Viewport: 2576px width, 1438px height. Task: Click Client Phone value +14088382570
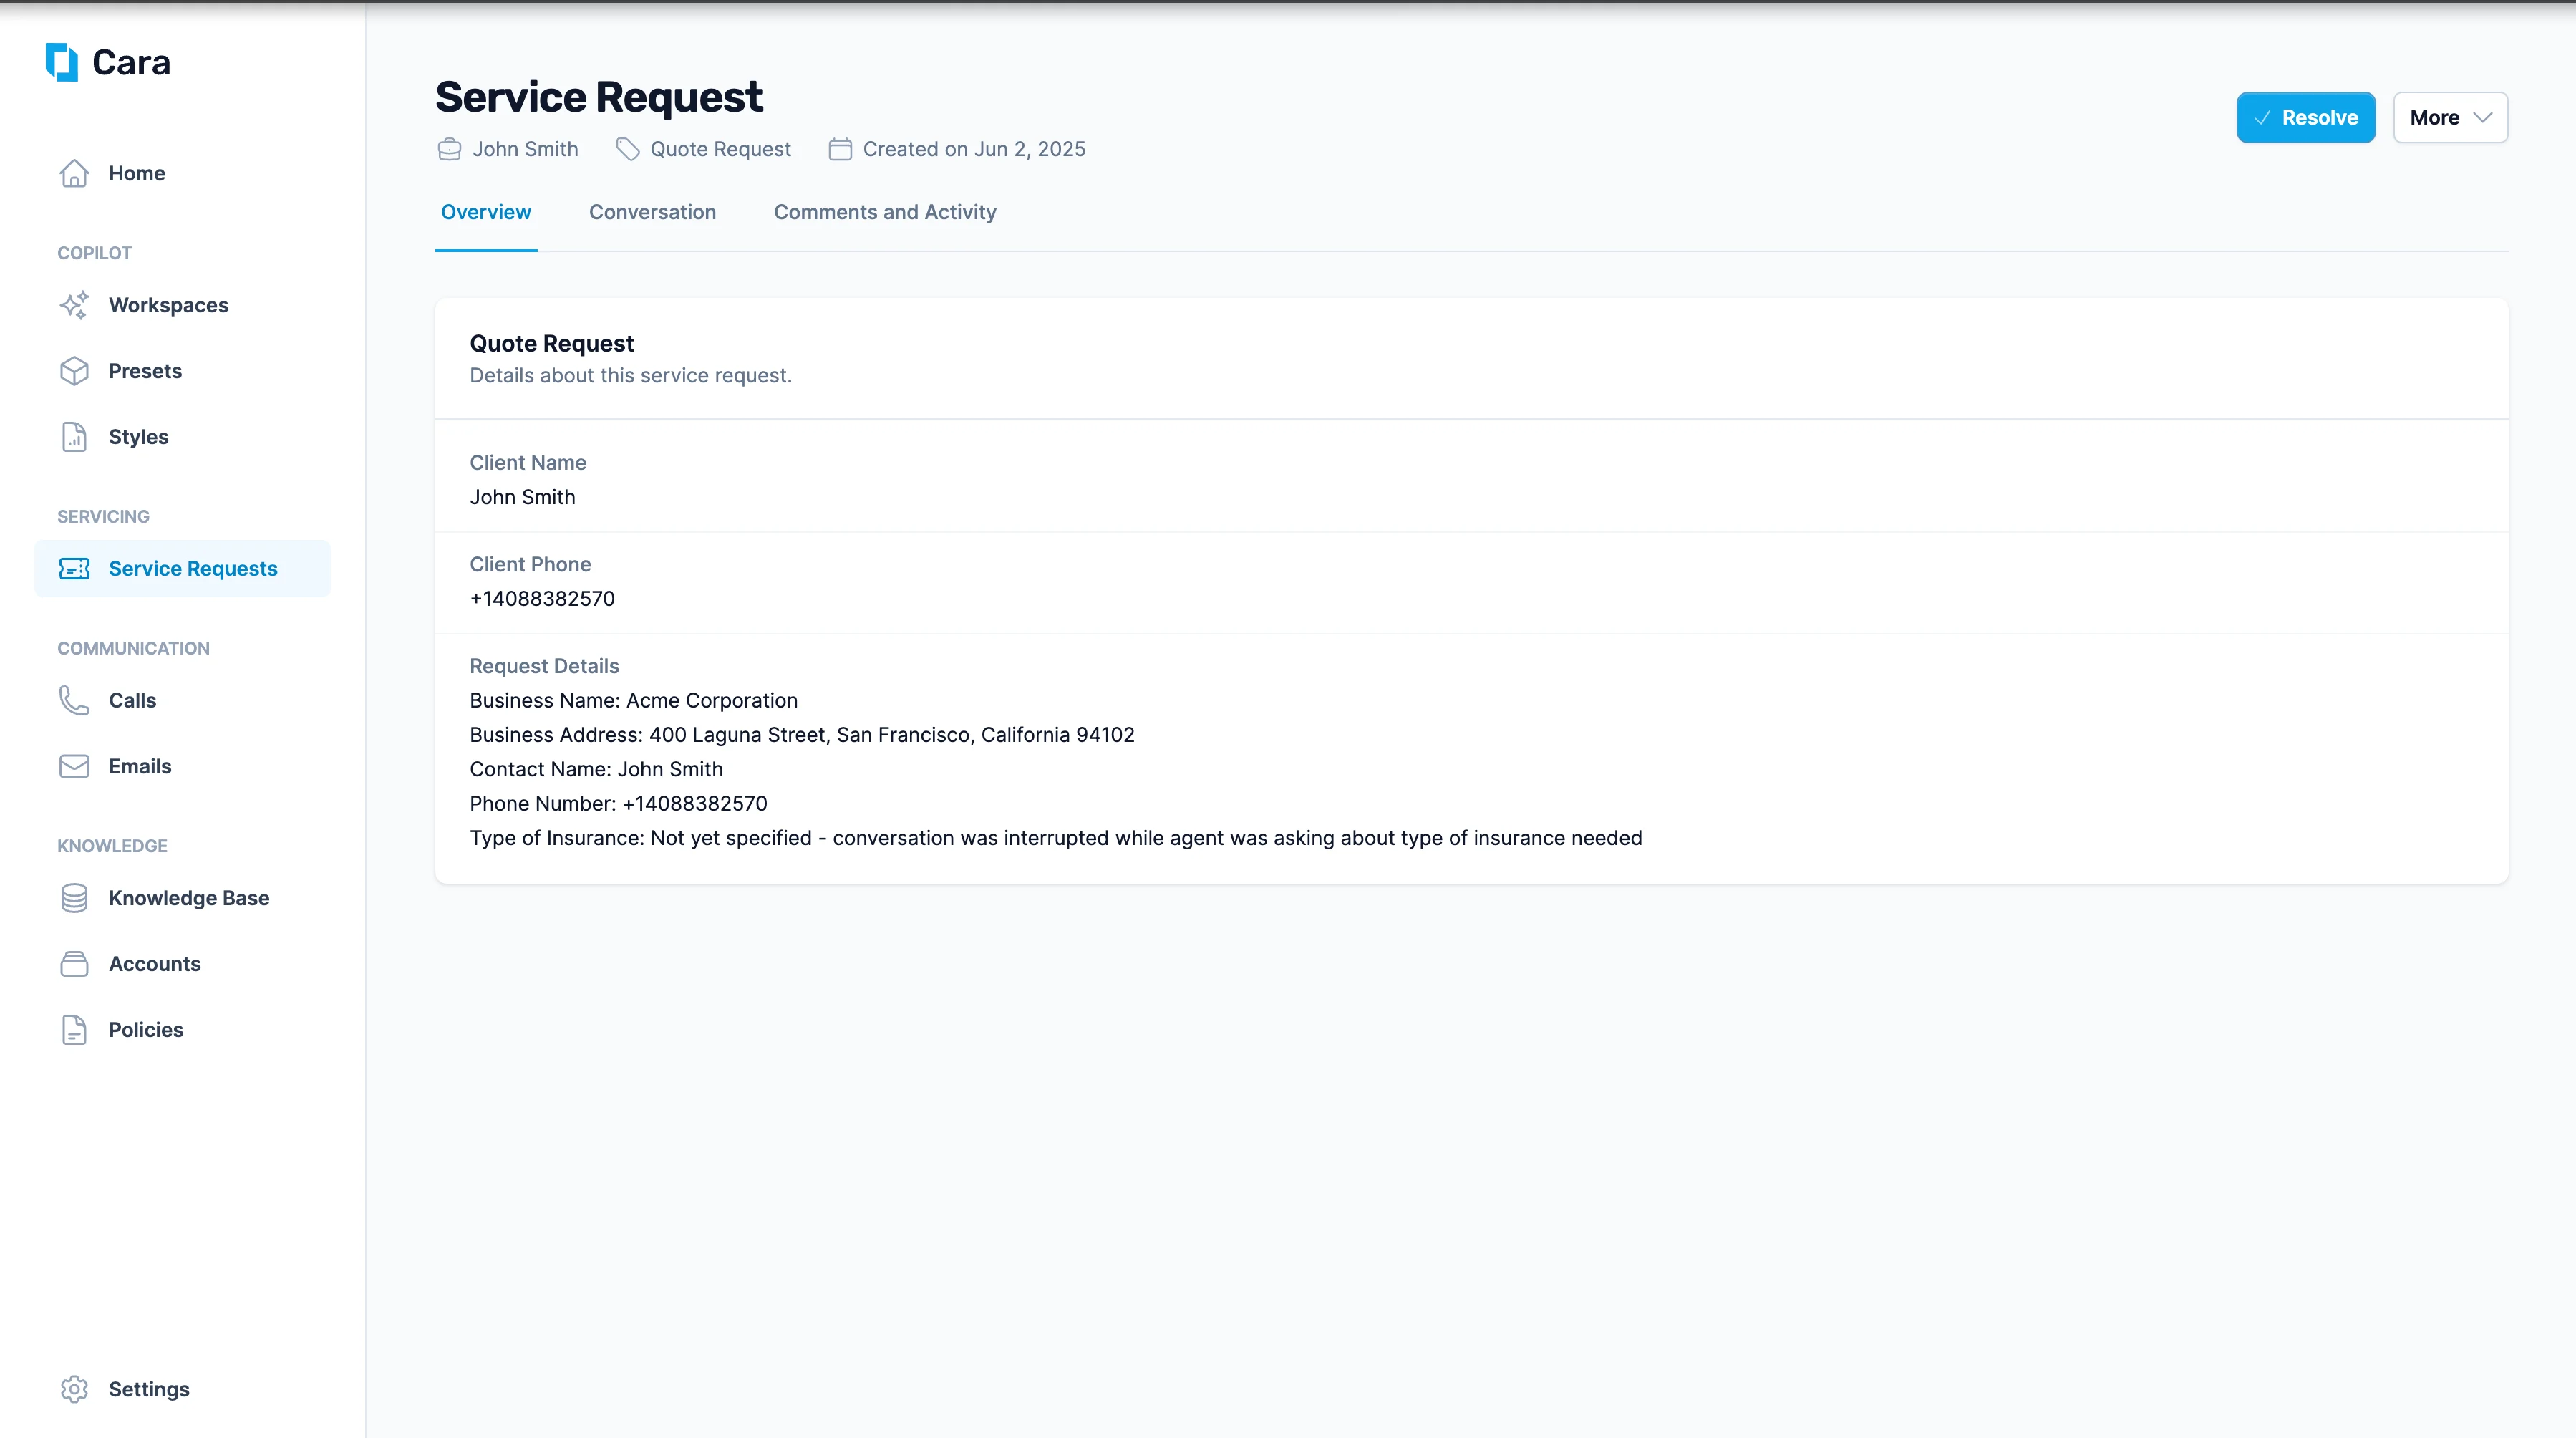click(x=542, y=599)
